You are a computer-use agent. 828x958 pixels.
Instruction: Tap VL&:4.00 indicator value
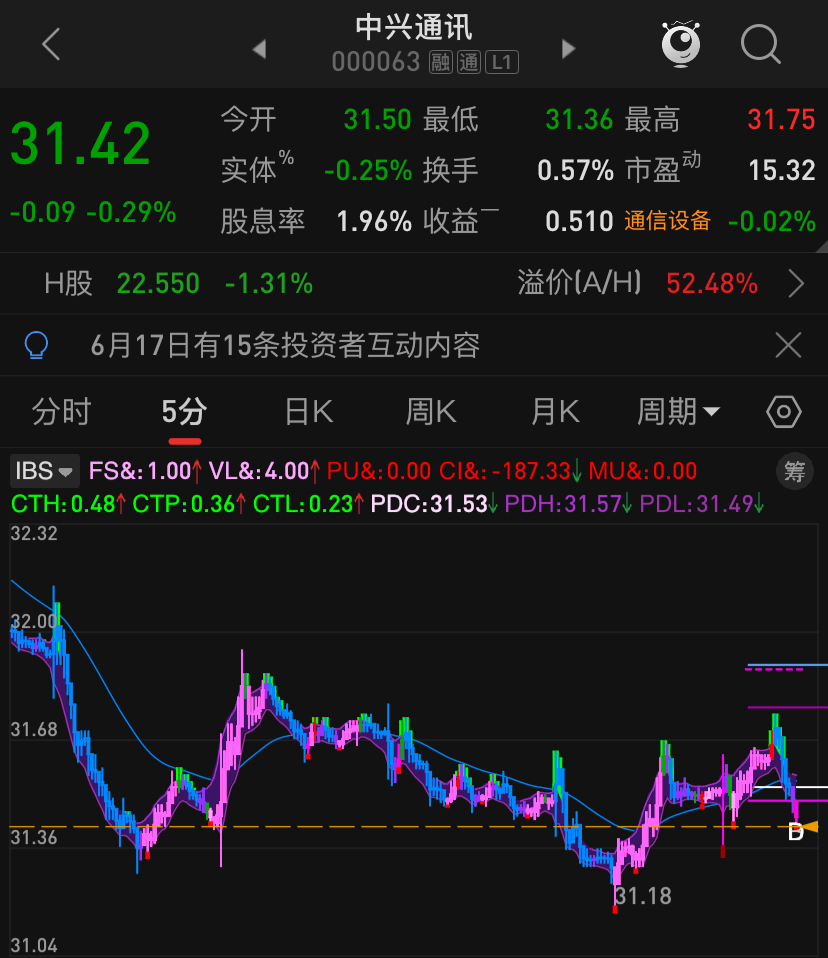pos(264,471)
